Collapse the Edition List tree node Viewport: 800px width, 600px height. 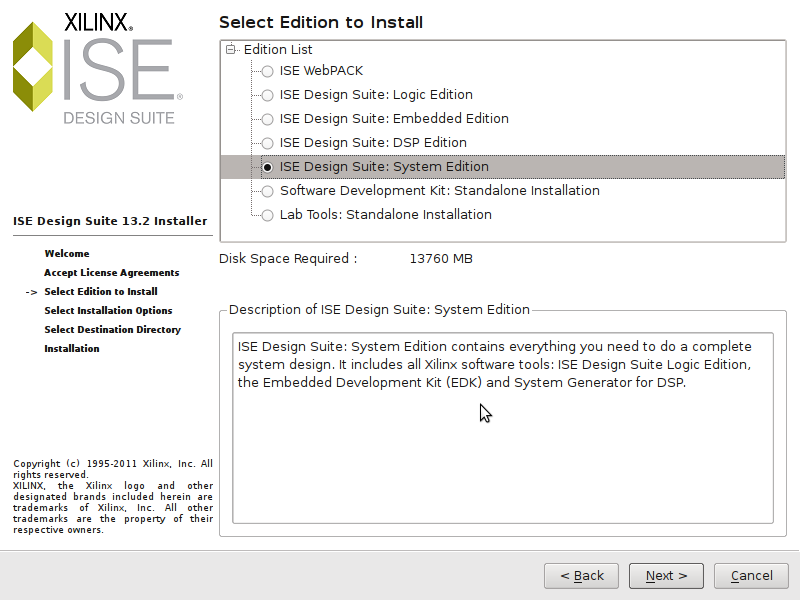tap(231, 49)
